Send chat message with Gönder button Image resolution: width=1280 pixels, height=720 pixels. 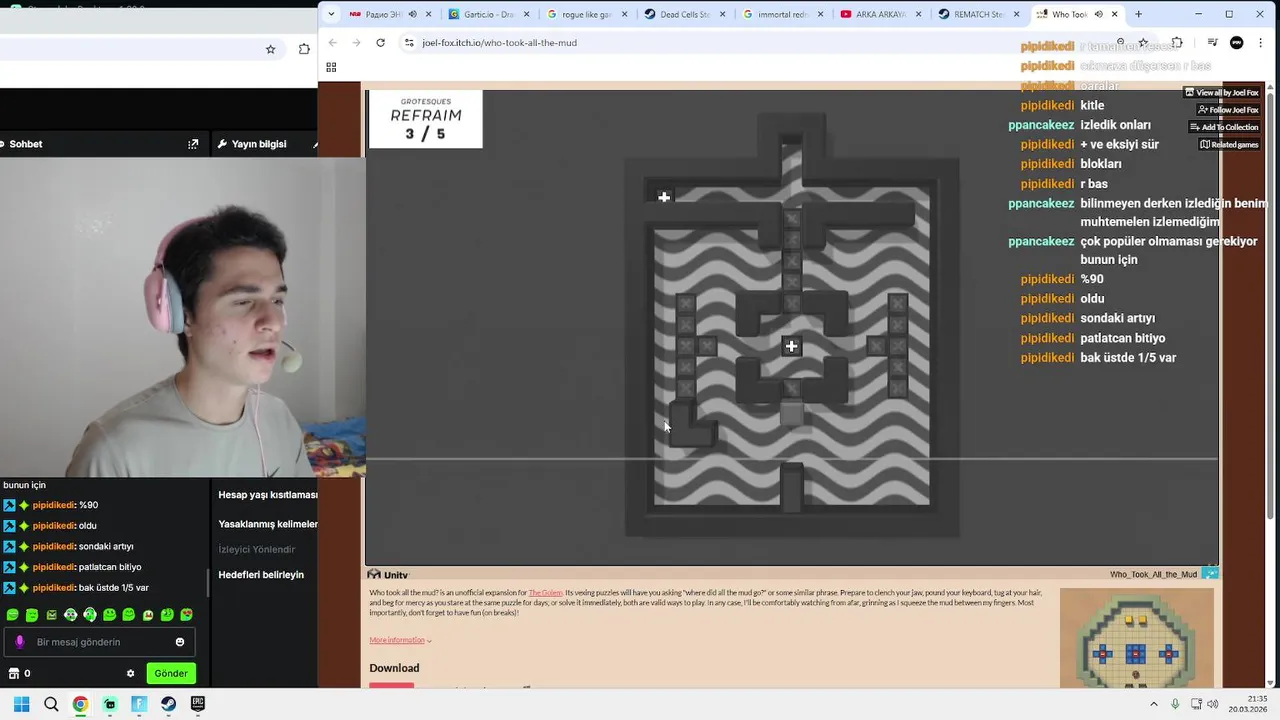pyautogui.click(x=170, y=673)
